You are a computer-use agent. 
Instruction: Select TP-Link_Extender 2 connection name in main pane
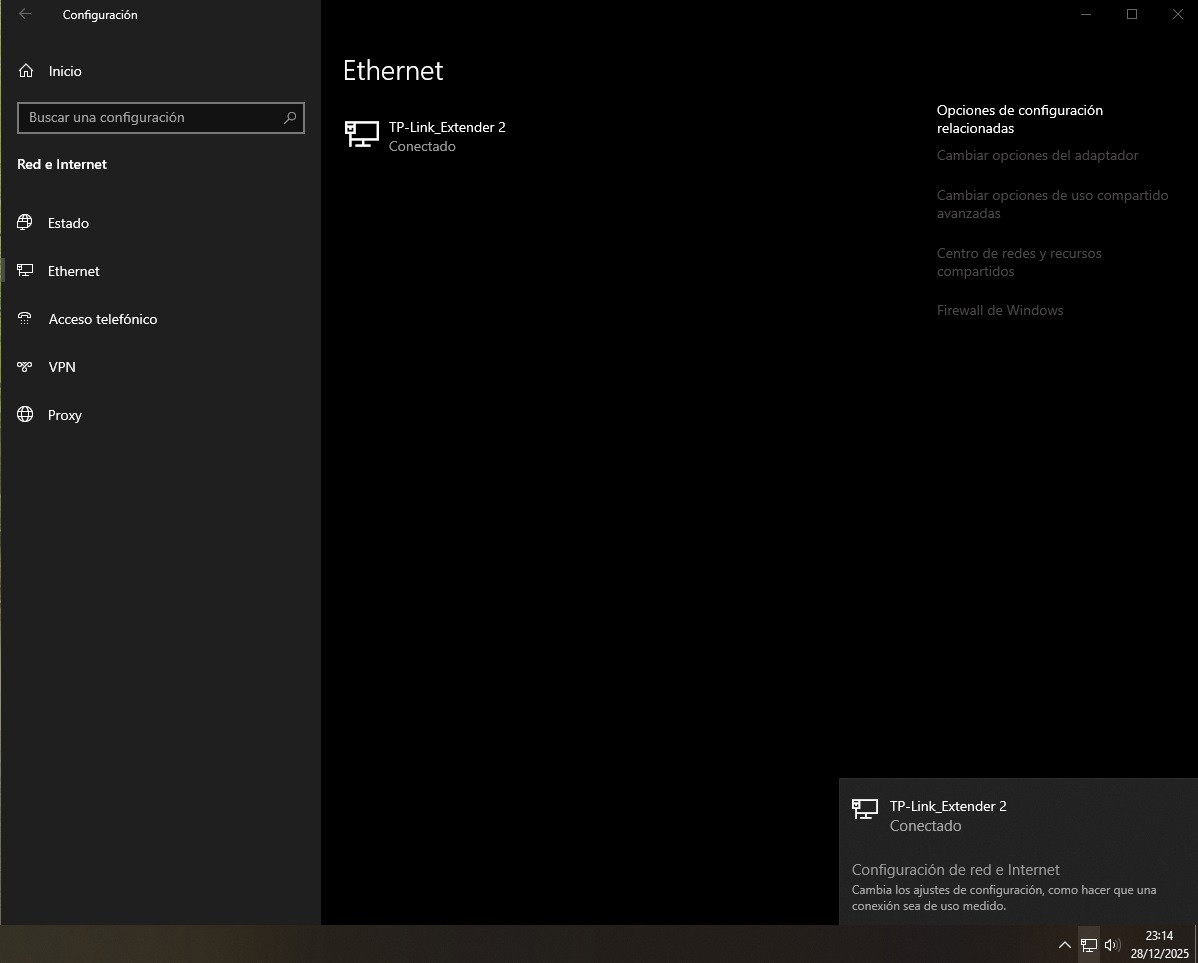[447, 127]
